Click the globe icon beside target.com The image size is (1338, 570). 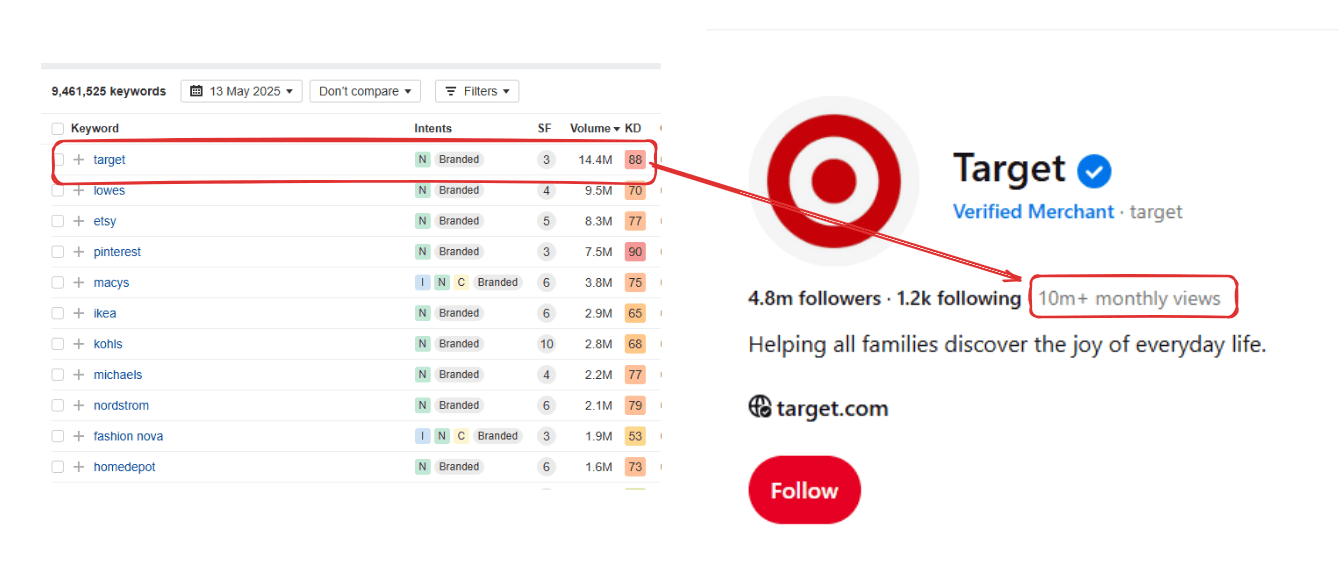point(760,406)
